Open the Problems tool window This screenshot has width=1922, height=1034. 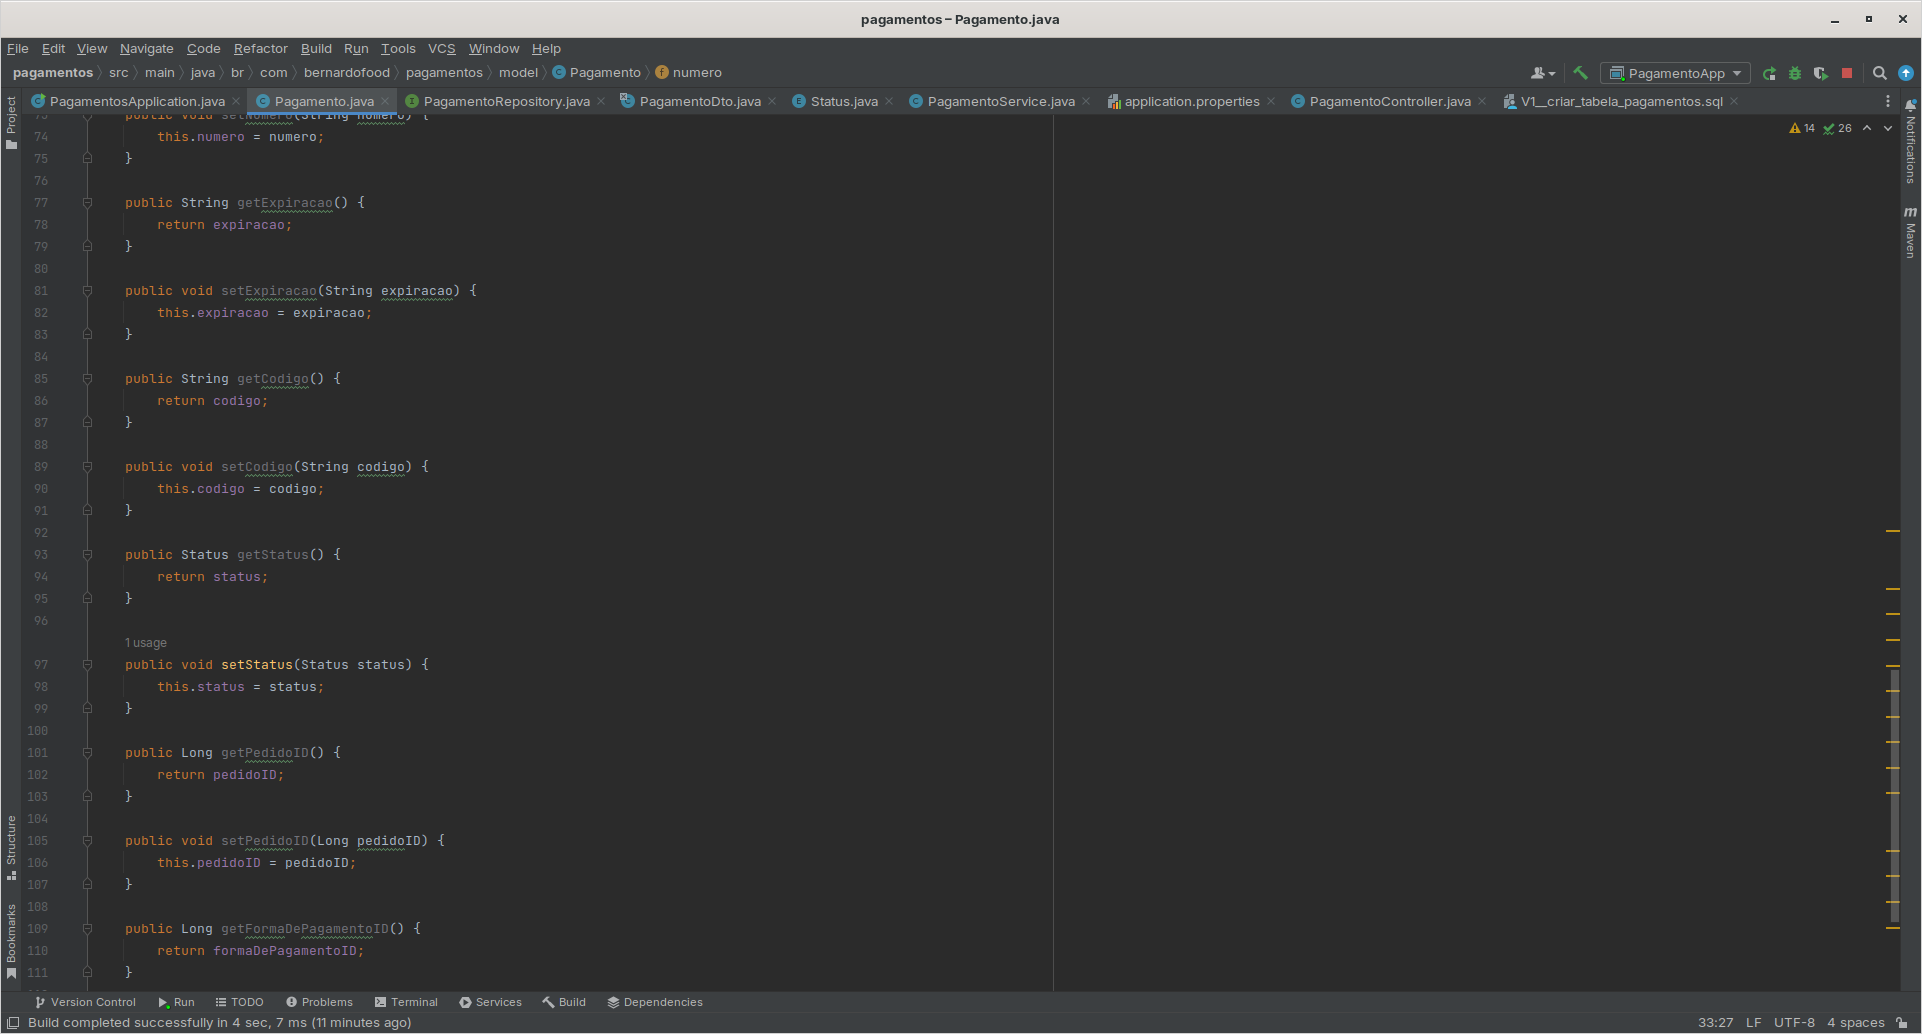click(319, 1002)
